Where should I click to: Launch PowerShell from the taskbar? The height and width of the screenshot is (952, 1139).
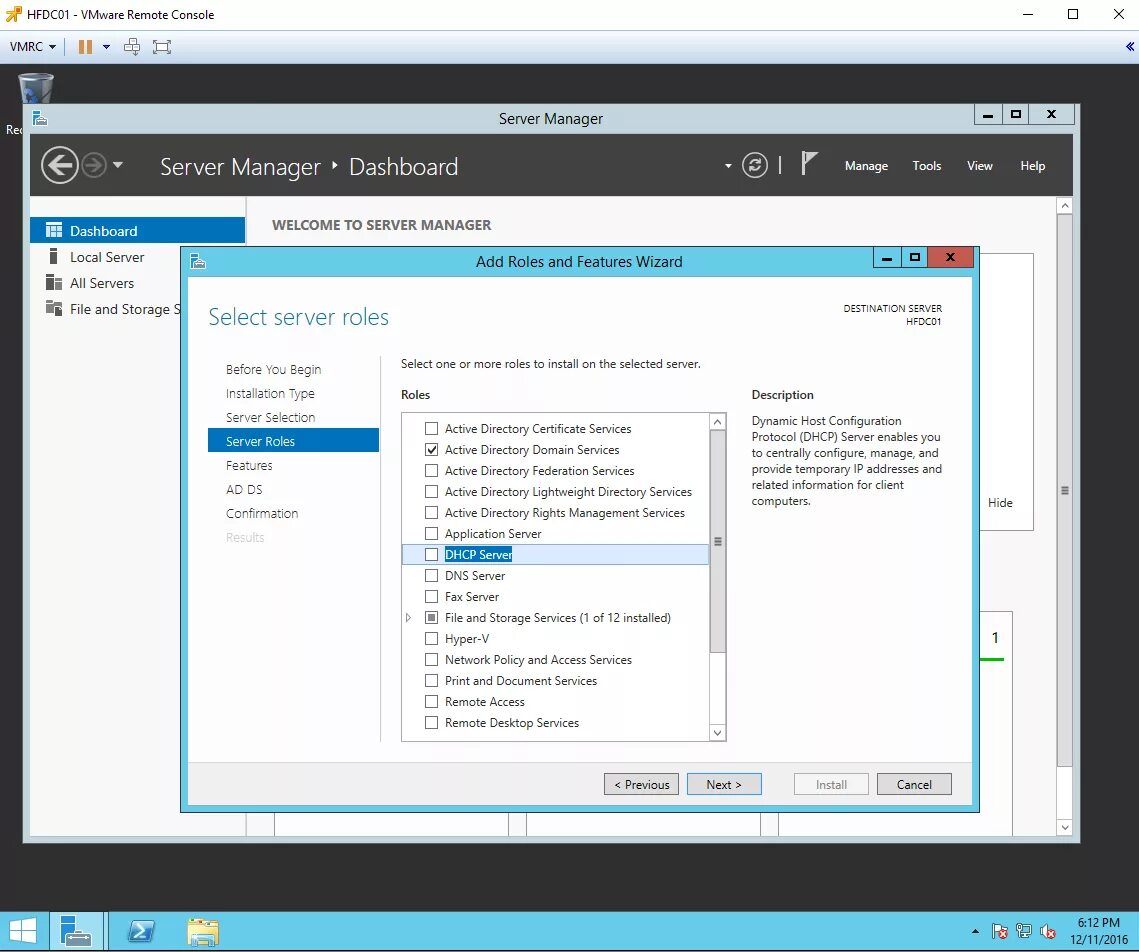coord(141,932)
